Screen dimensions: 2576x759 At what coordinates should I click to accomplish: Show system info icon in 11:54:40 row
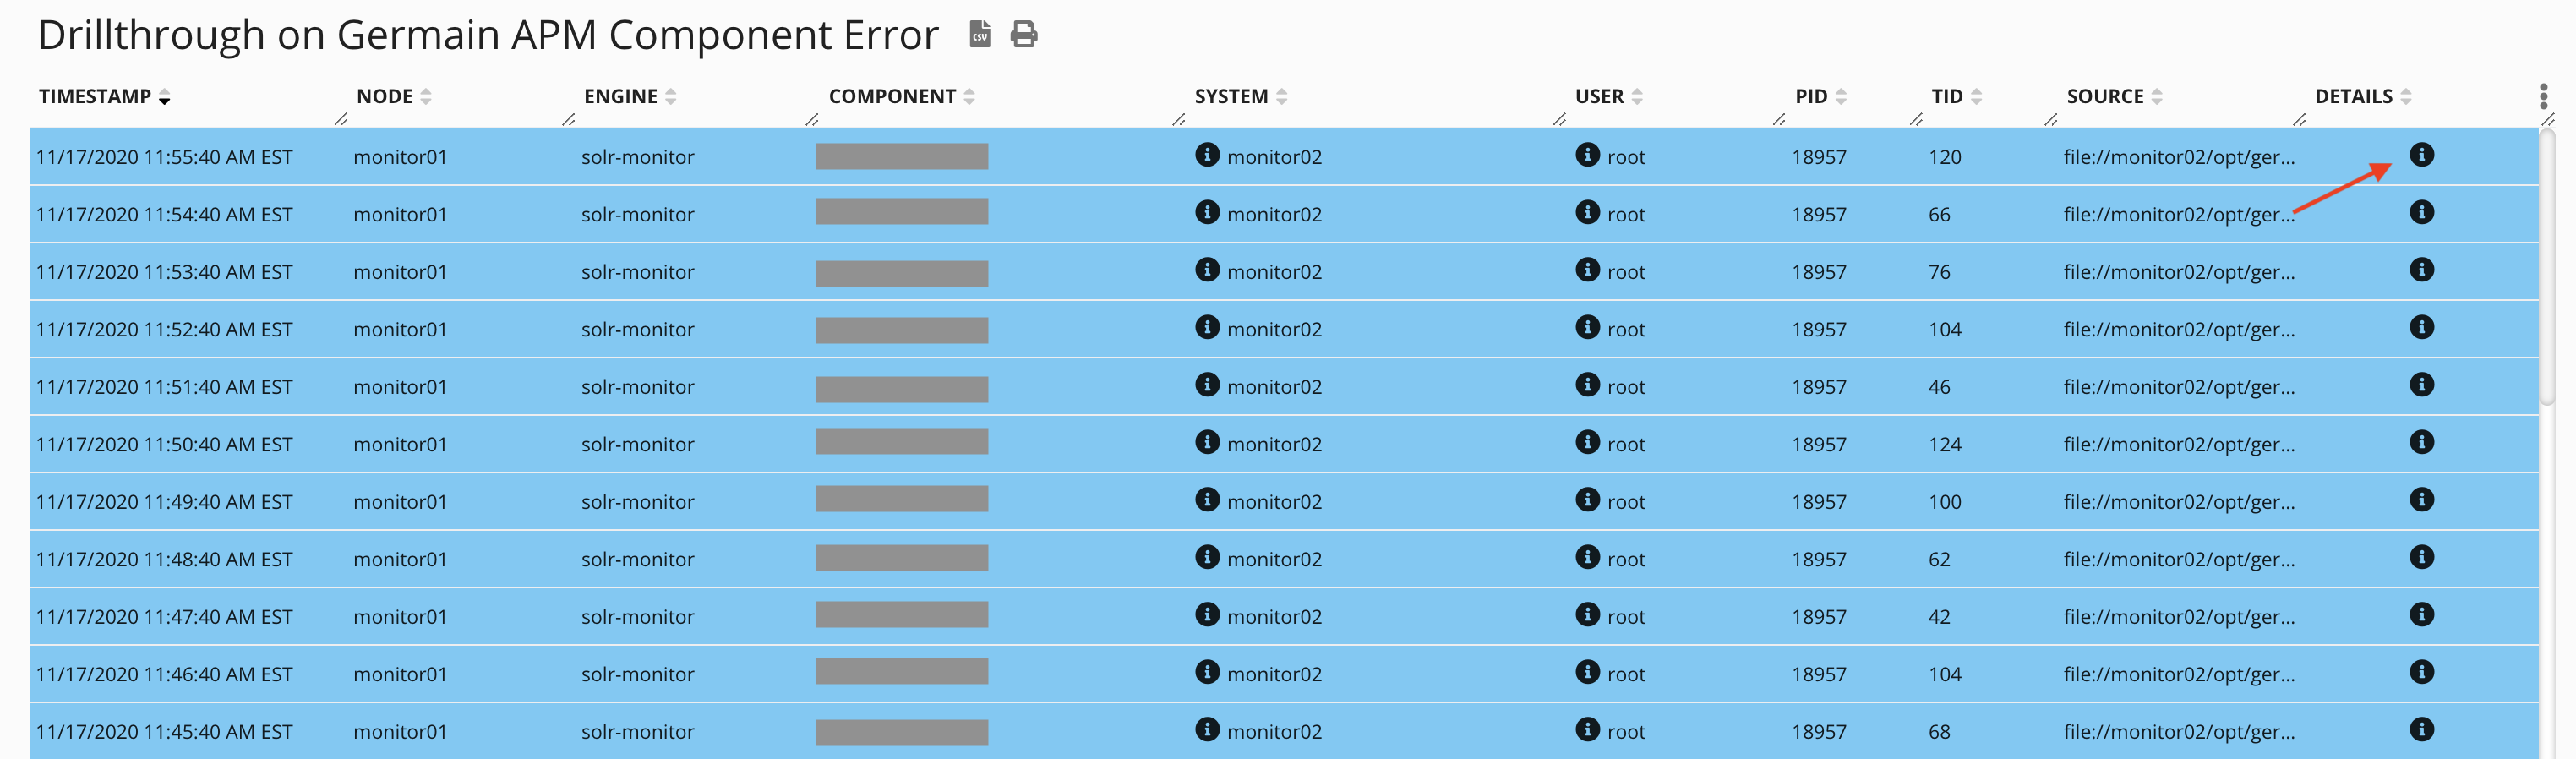click(1207, 213)
